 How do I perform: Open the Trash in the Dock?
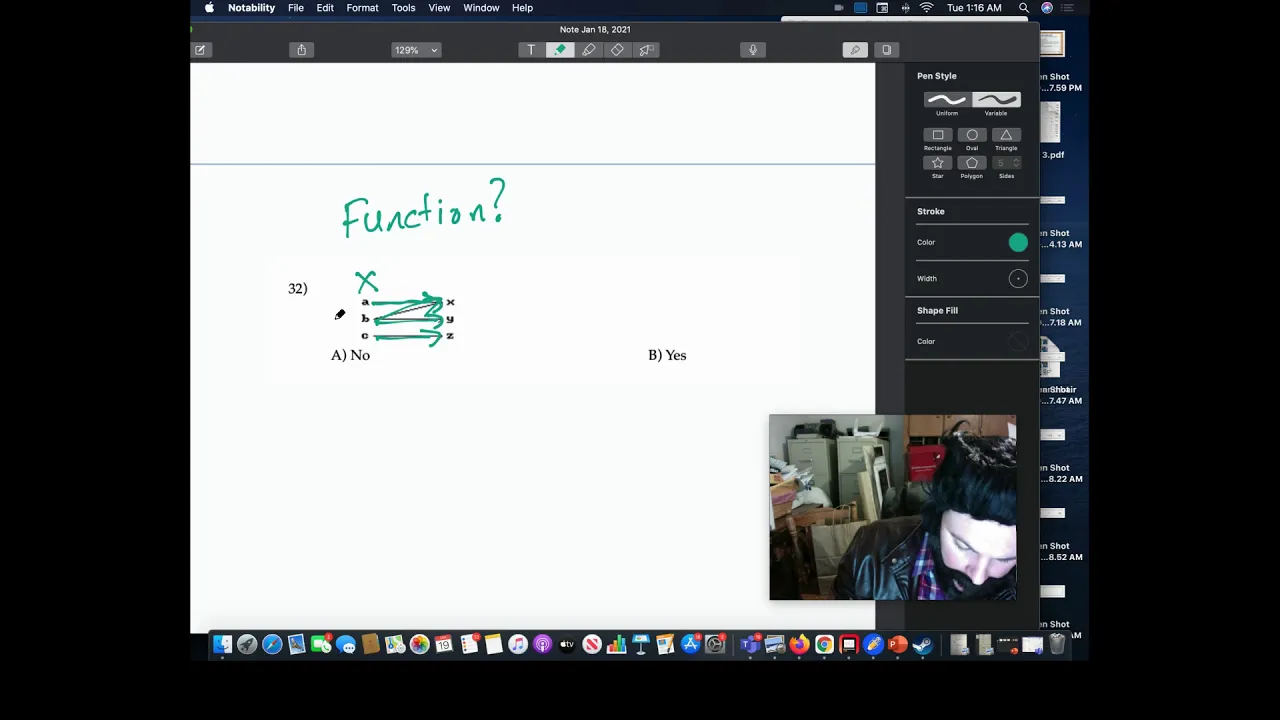[1057, 645]
